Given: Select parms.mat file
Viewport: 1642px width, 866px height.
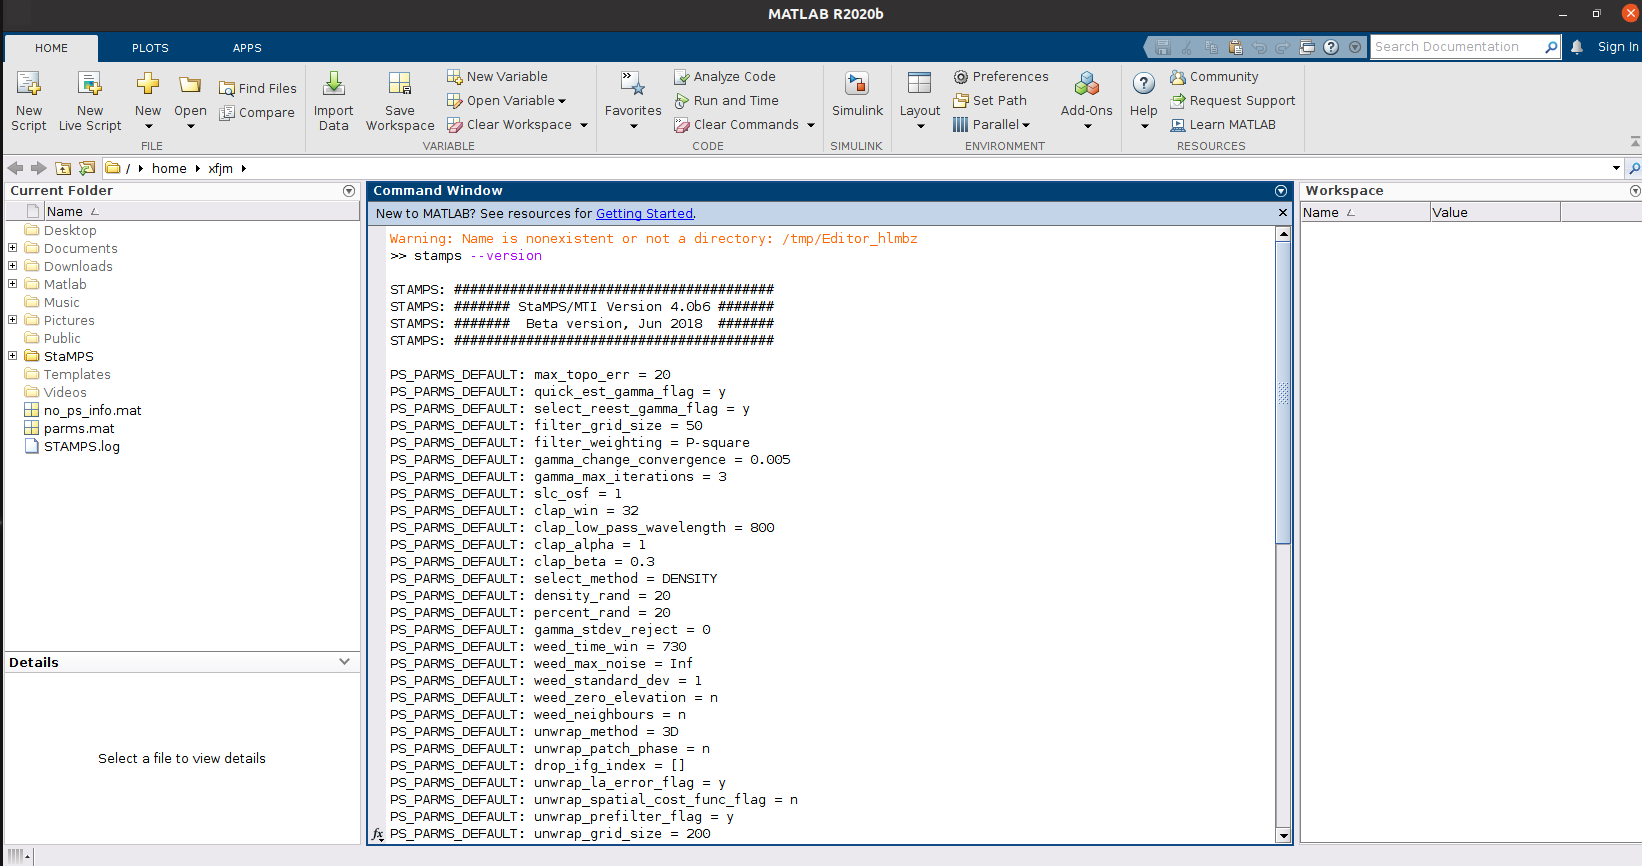Looking at the screenshot, I should pos(79,428).
